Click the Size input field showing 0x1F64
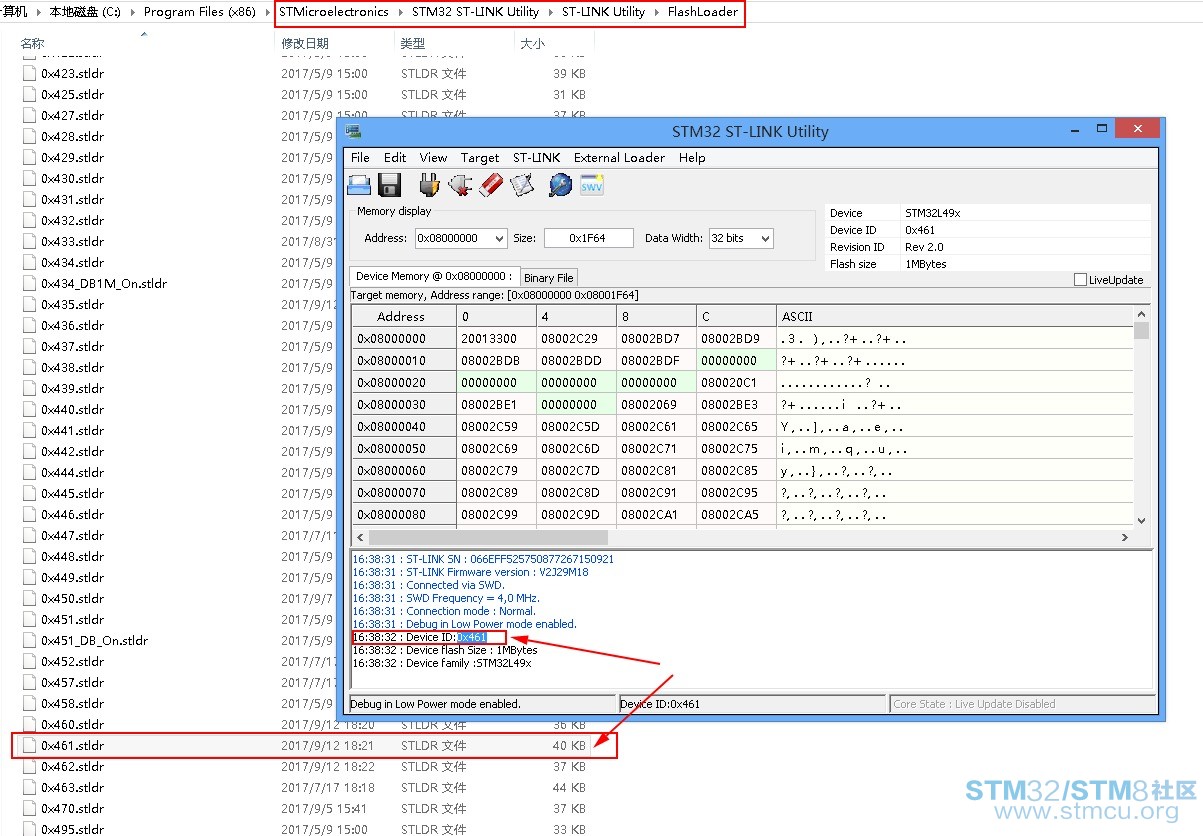The width and height of the screenshot is (1203, 836). pos(589,238)
